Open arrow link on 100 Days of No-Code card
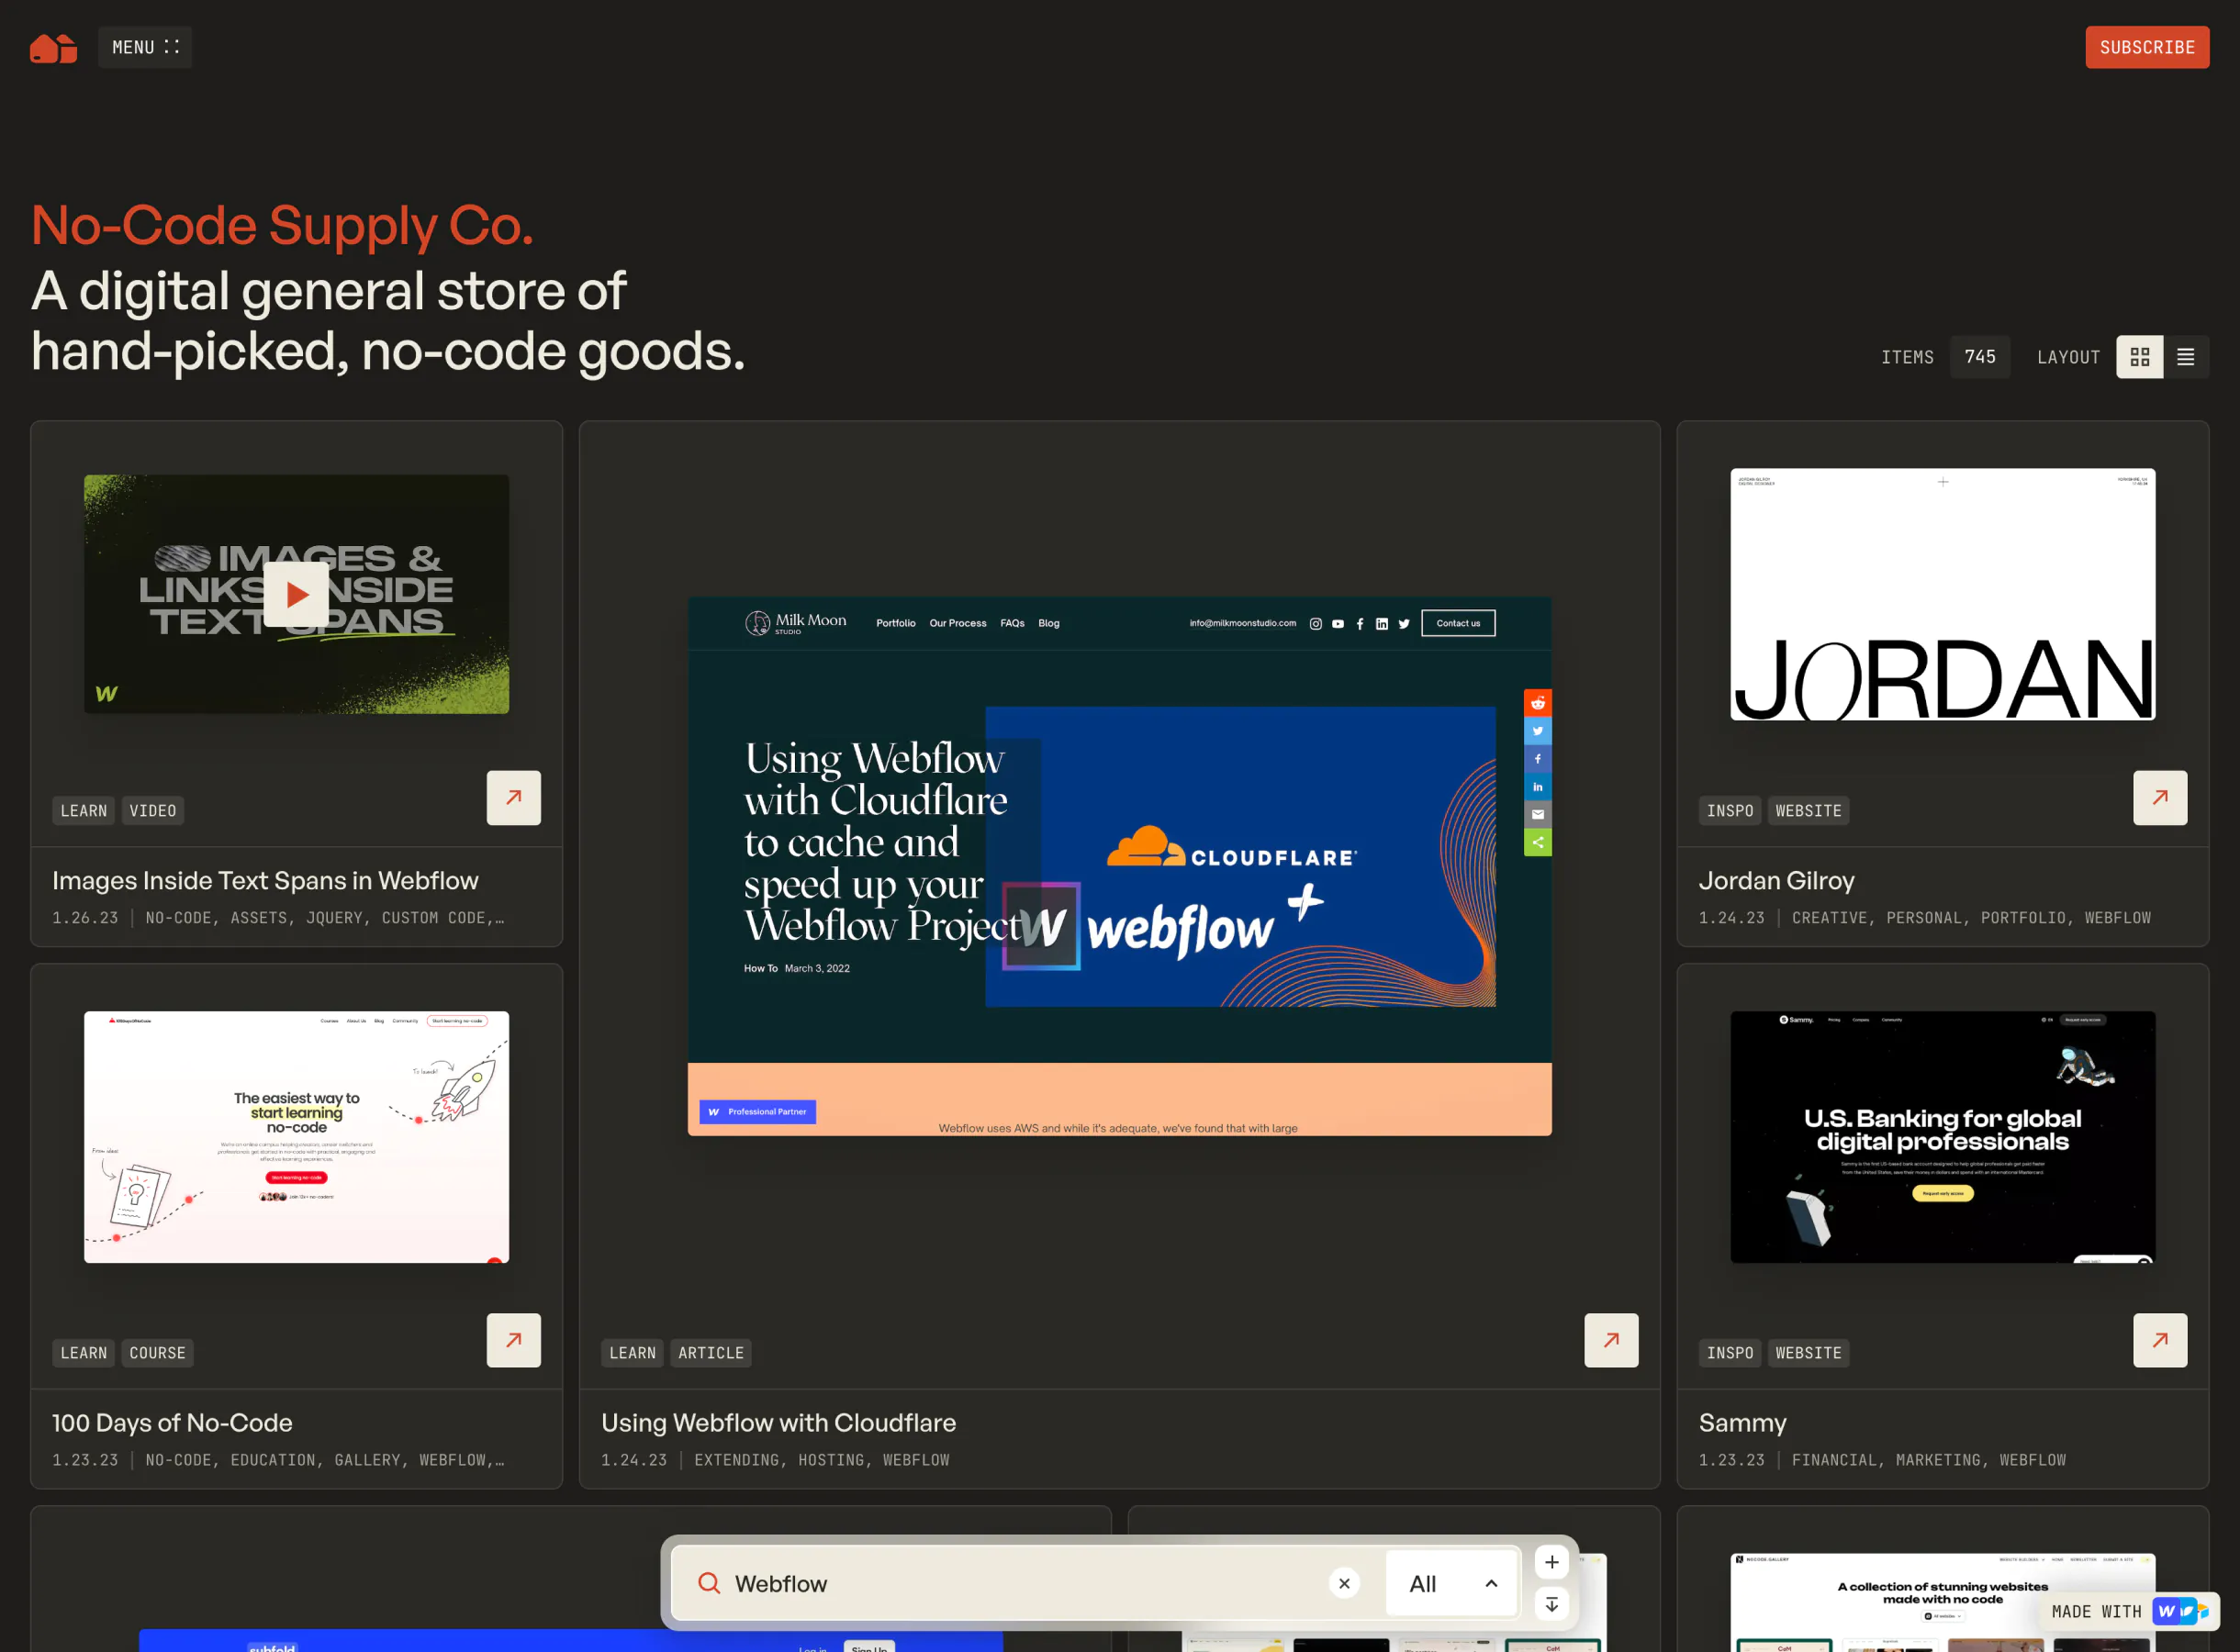Viewport: 2240px width, 1652px height. pos(513,1340)
